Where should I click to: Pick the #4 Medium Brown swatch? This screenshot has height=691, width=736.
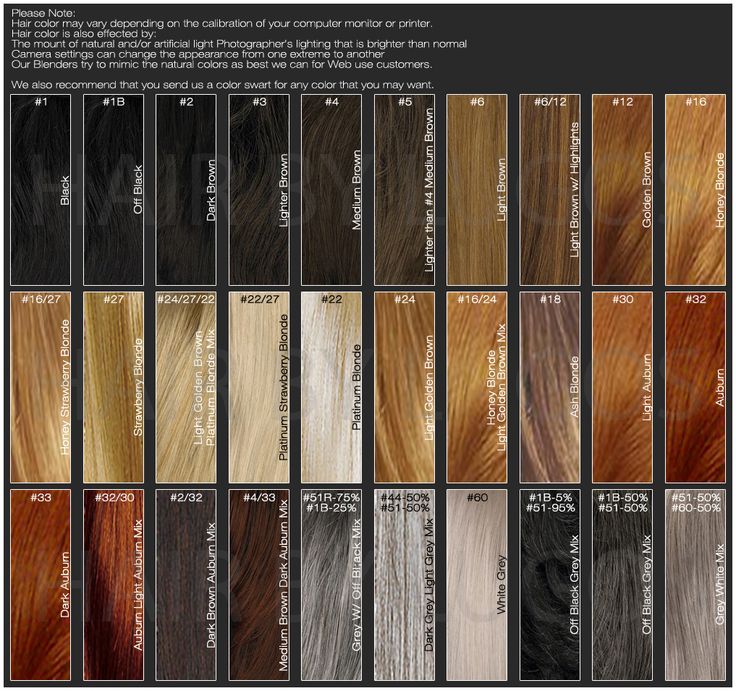[x=332, y=190]
